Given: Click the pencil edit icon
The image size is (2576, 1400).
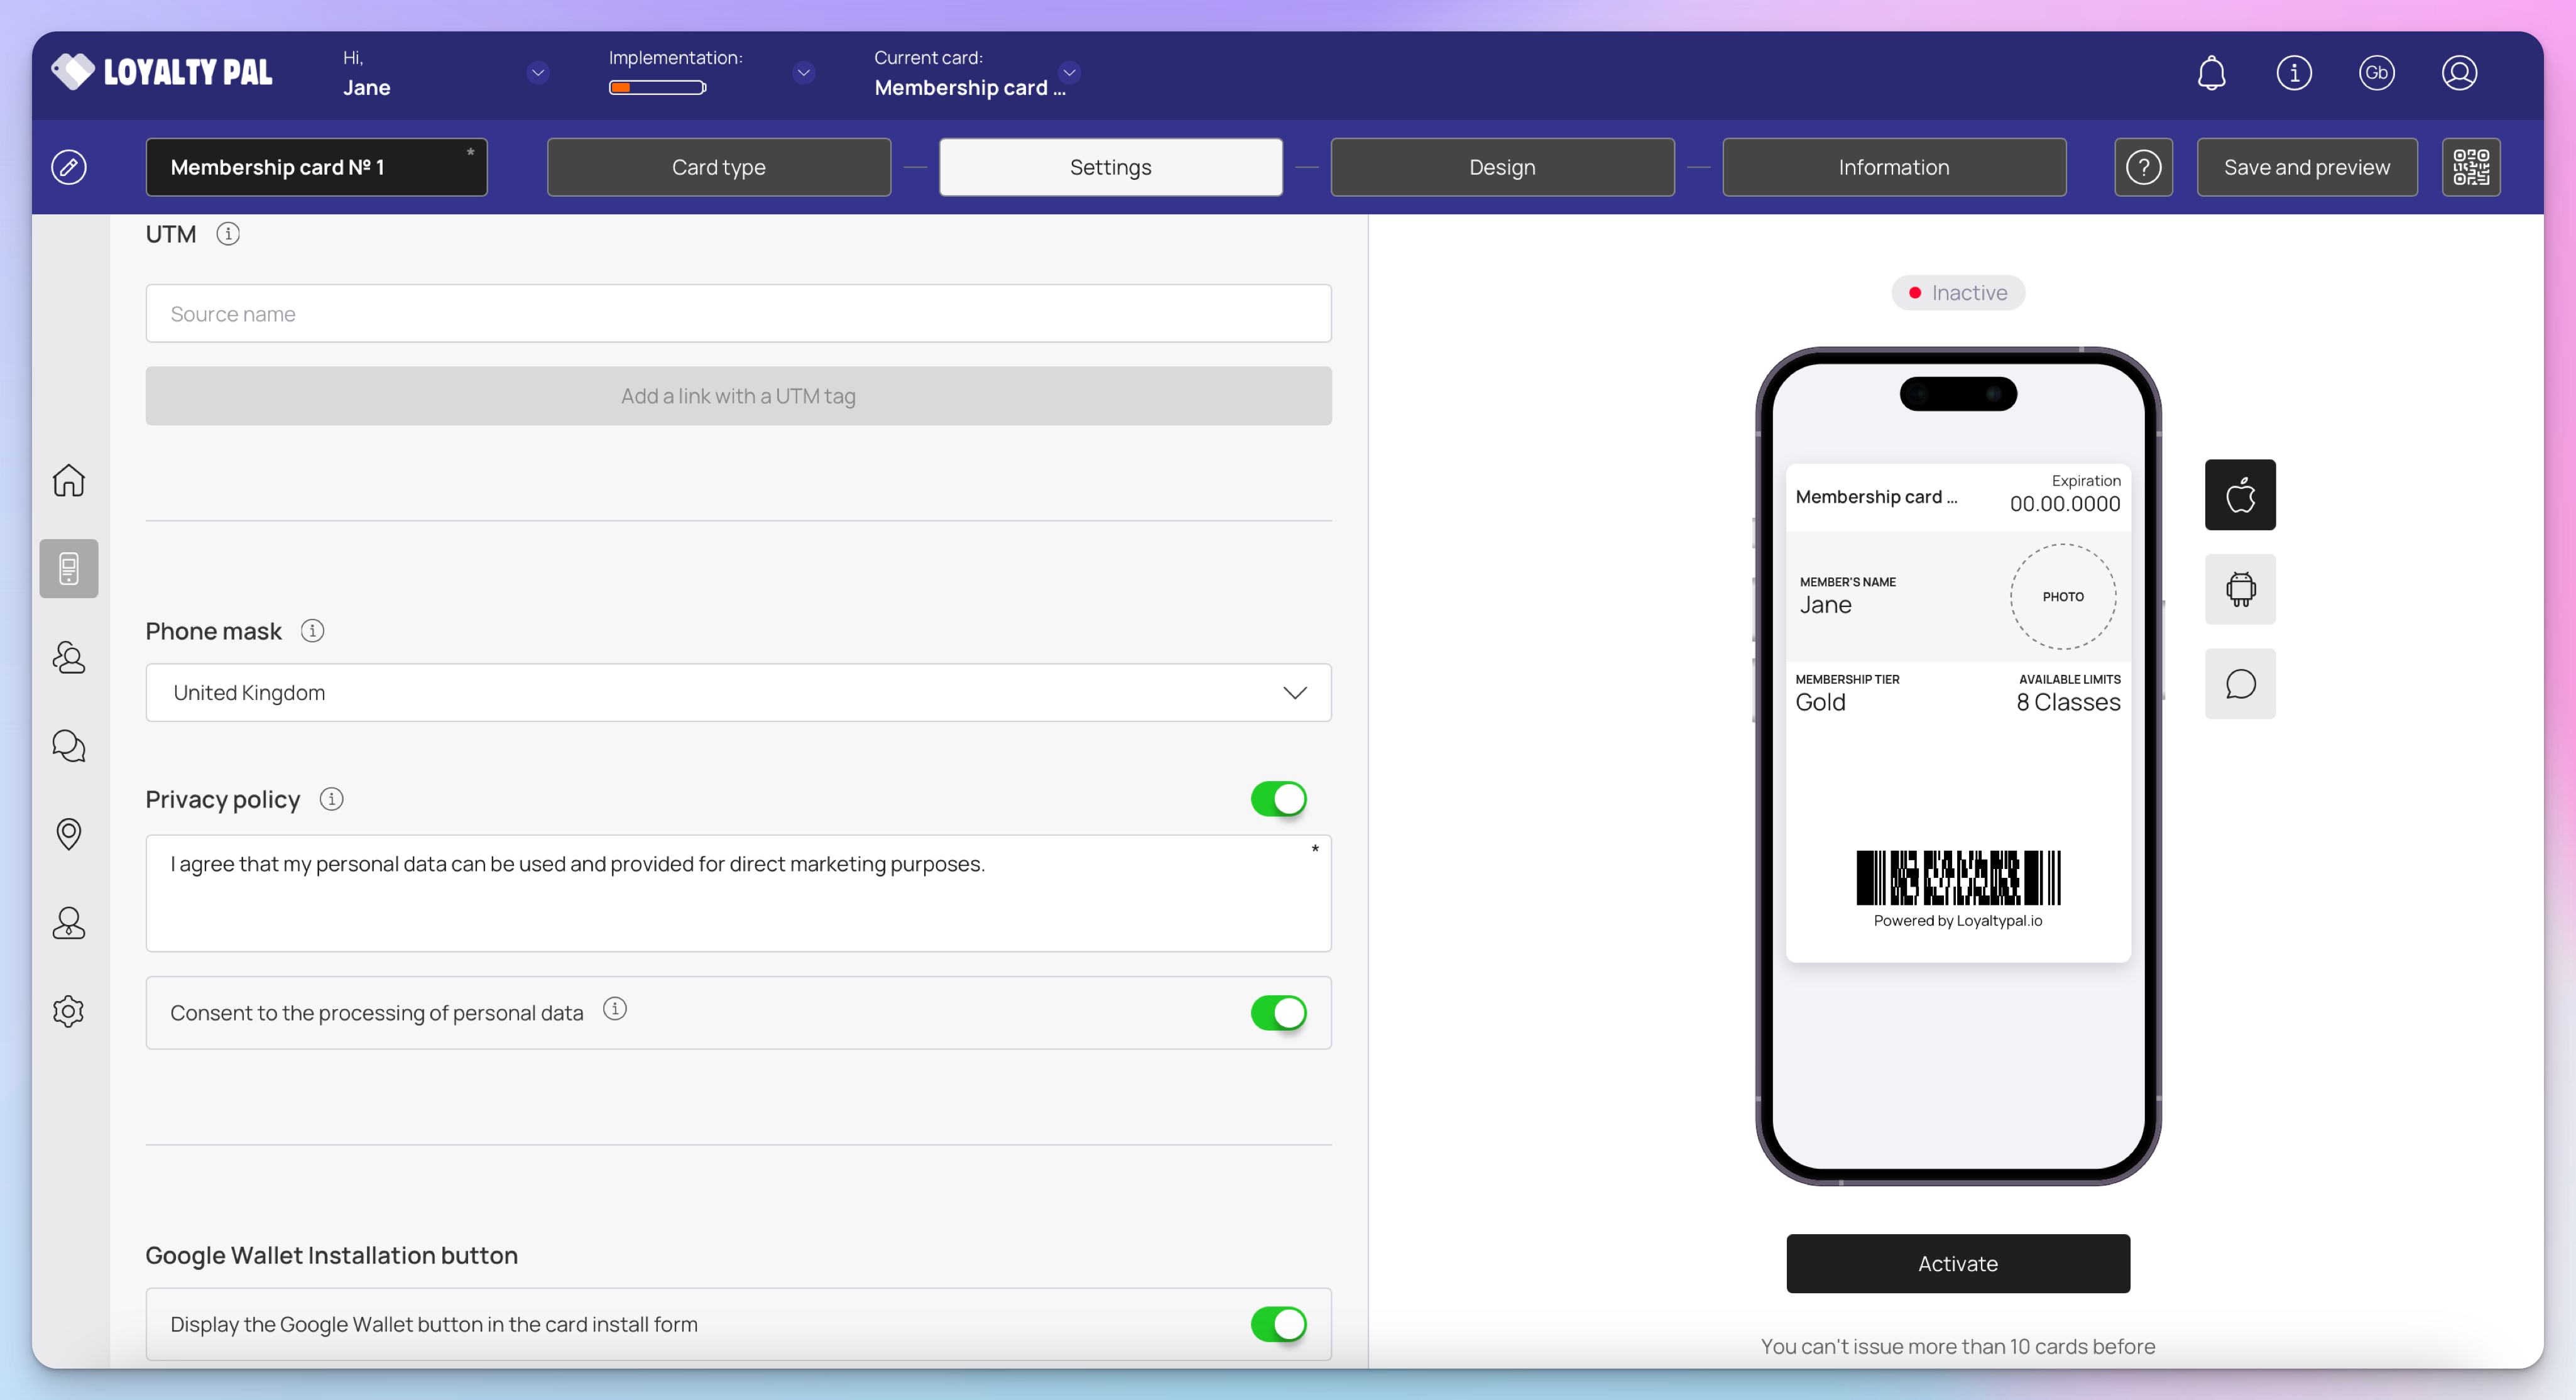Looking at the screenshot, I should click(x=68, y=167).
